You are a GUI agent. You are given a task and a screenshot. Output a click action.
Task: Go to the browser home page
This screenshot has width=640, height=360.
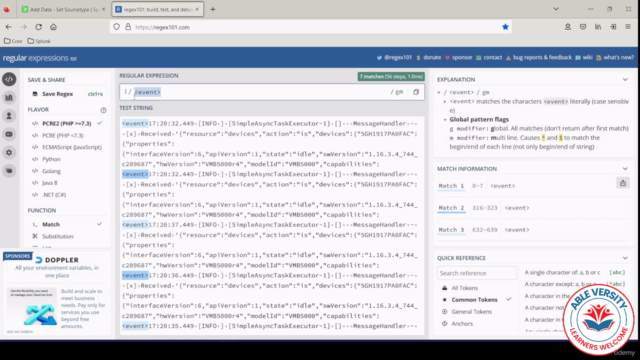(x=53, y=27)
